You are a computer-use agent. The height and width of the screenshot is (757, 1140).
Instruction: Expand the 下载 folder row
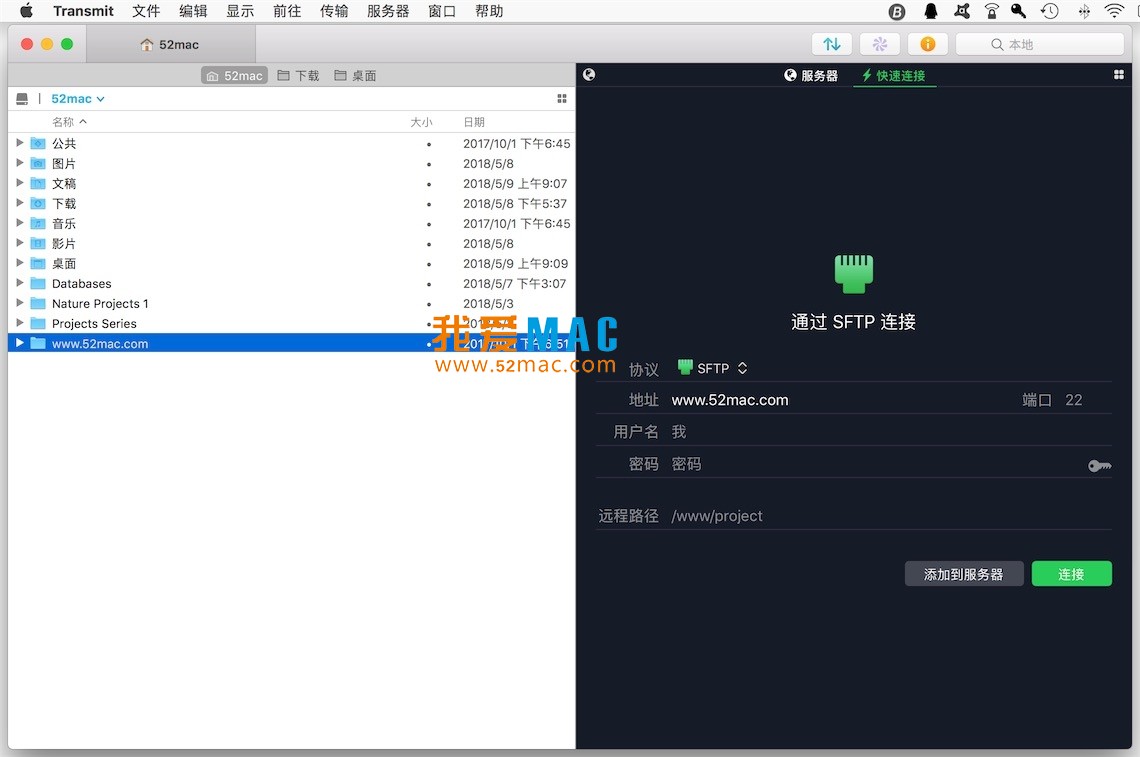coord(20,203)
